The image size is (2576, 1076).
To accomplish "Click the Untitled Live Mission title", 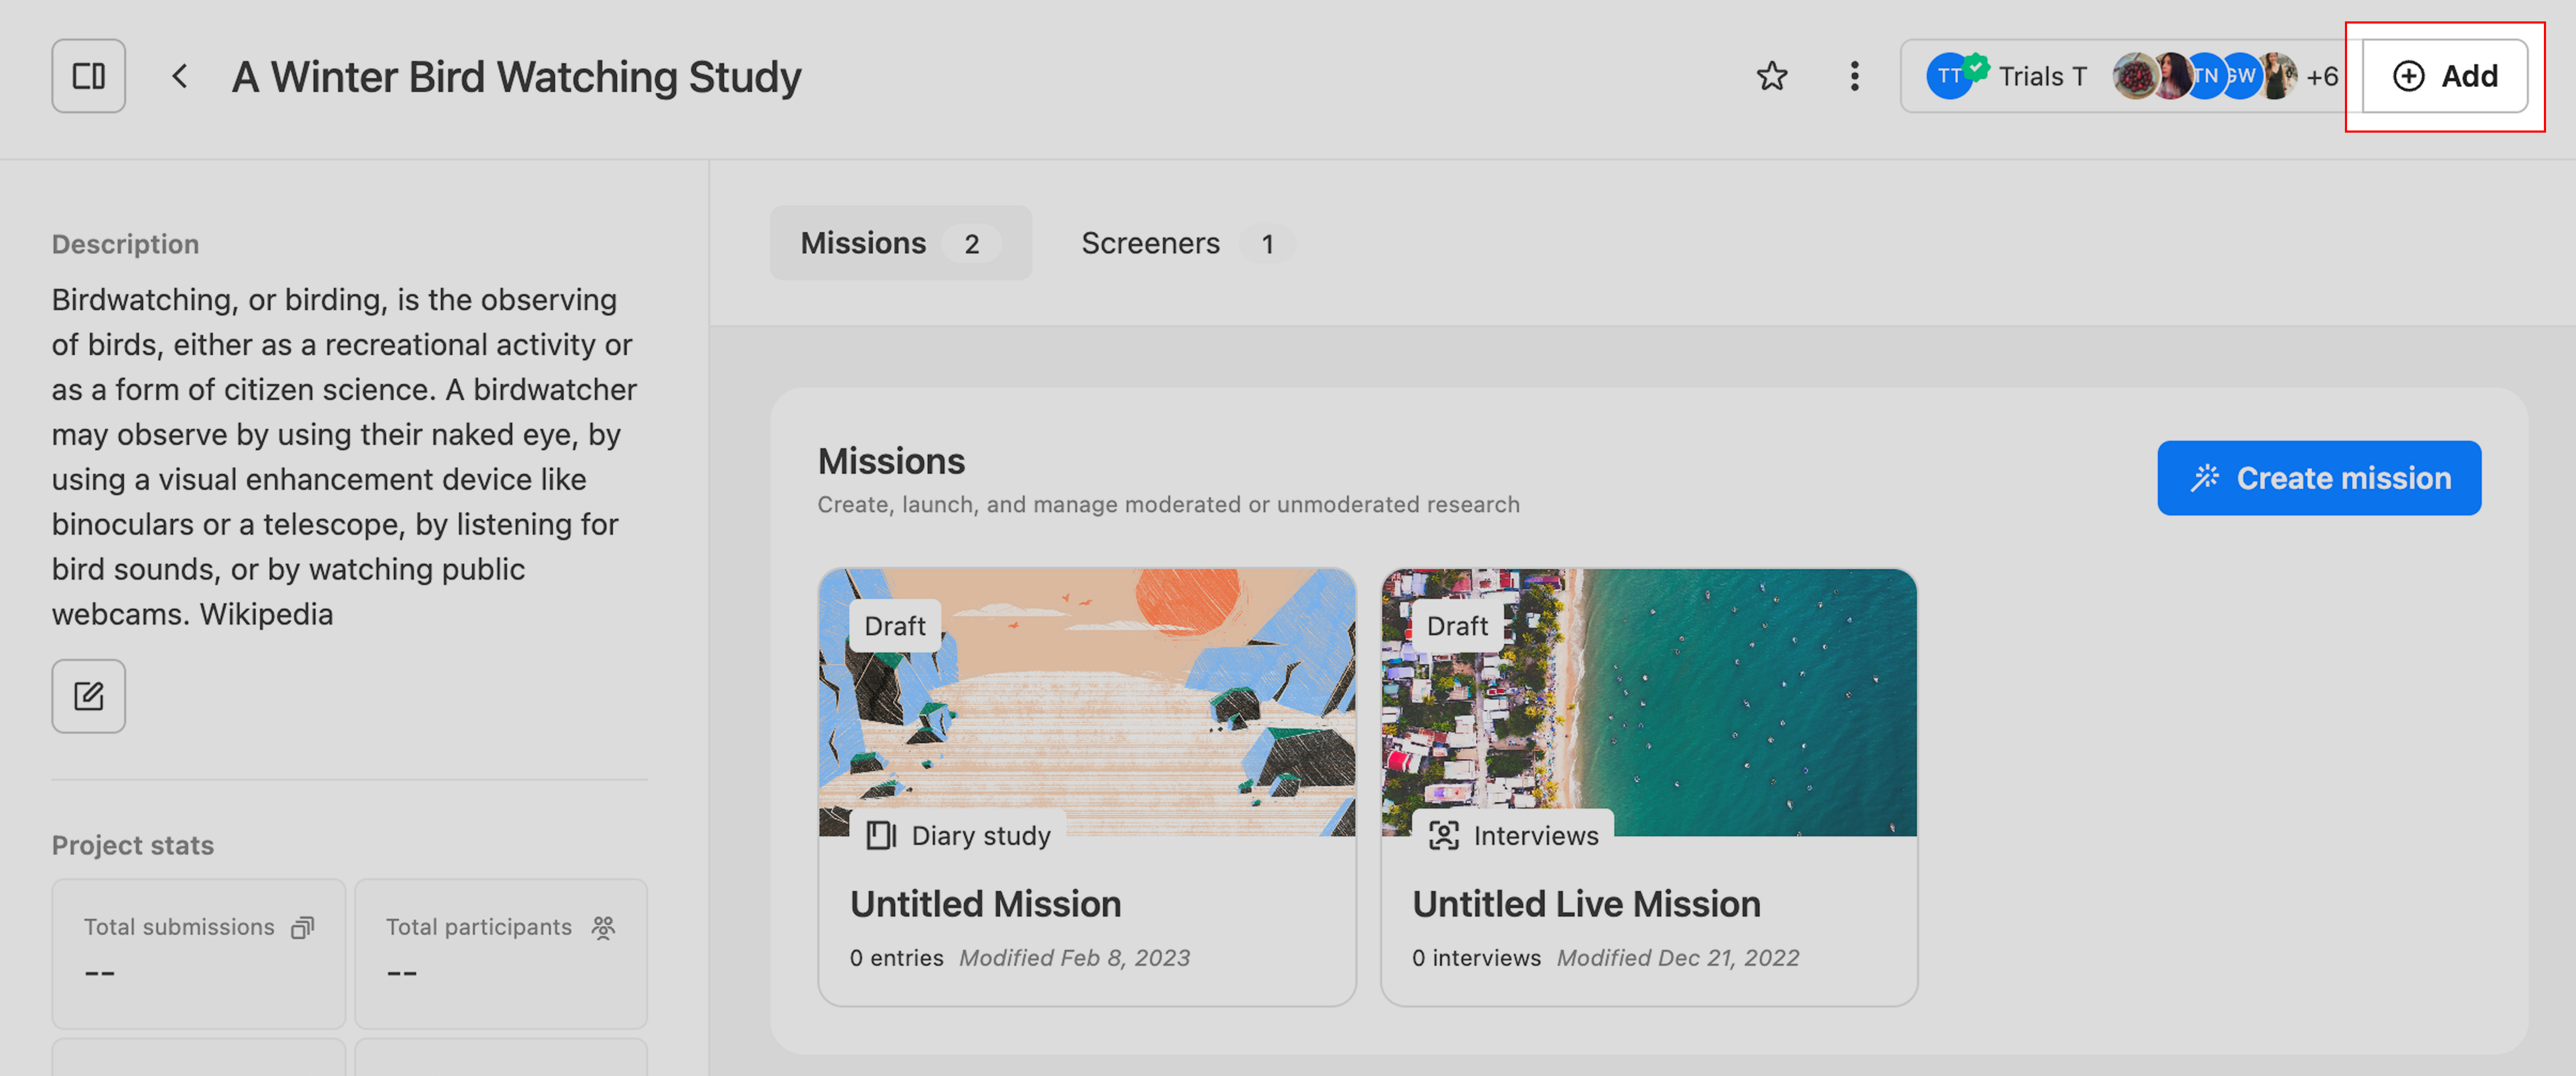I will pos(1585,904).
